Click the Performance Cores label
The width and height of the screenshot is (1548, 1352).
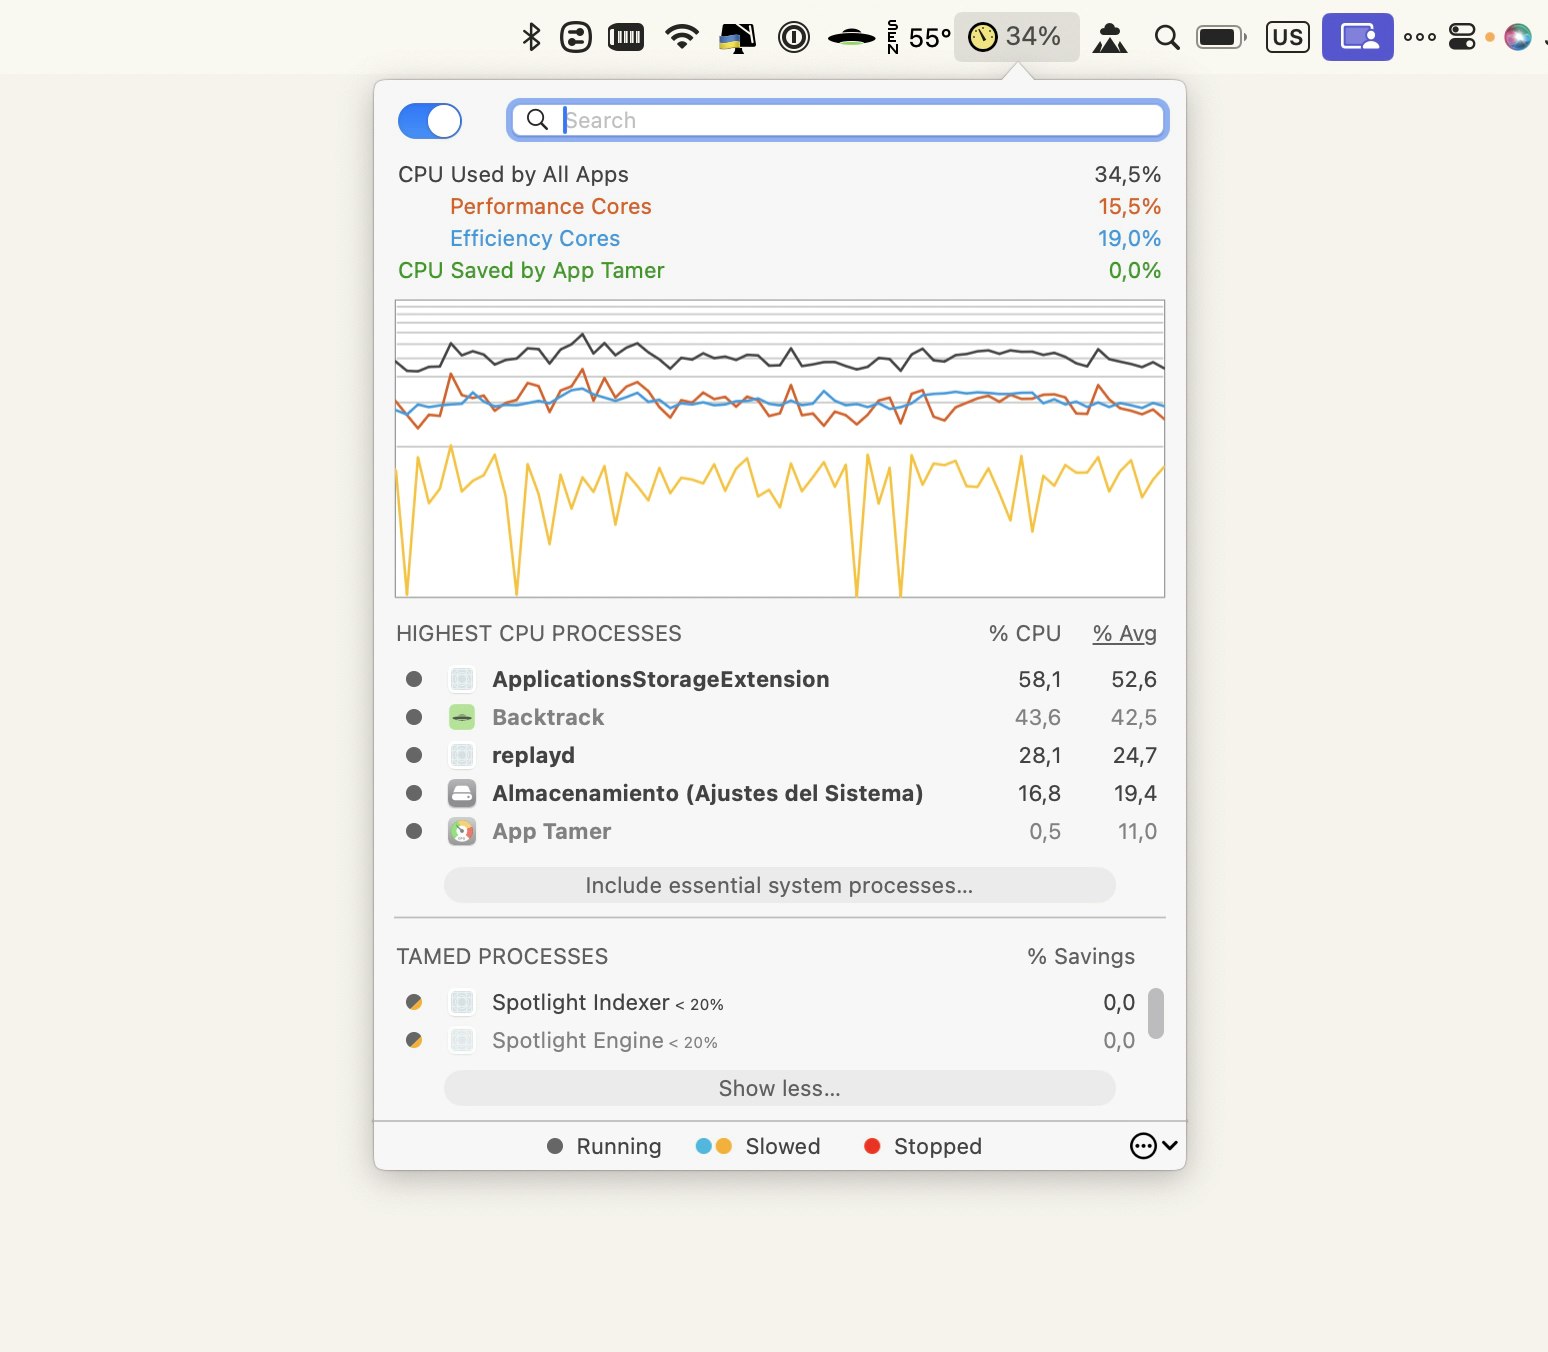[x=551, y=207]
